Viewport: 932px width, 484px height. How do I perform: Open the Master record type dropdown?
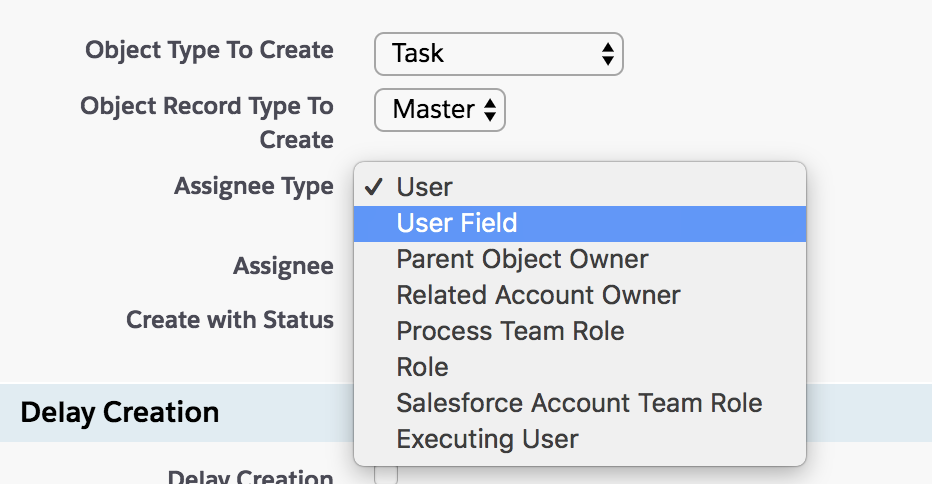[438, 110]
